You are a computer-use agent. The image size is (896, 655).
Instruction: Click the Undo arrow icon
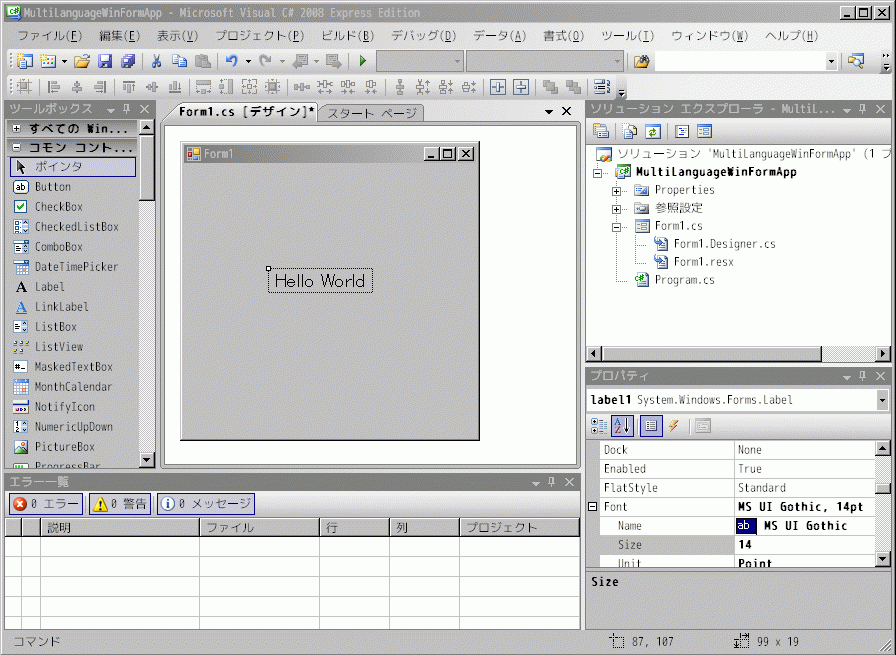(x=231, y=61)
